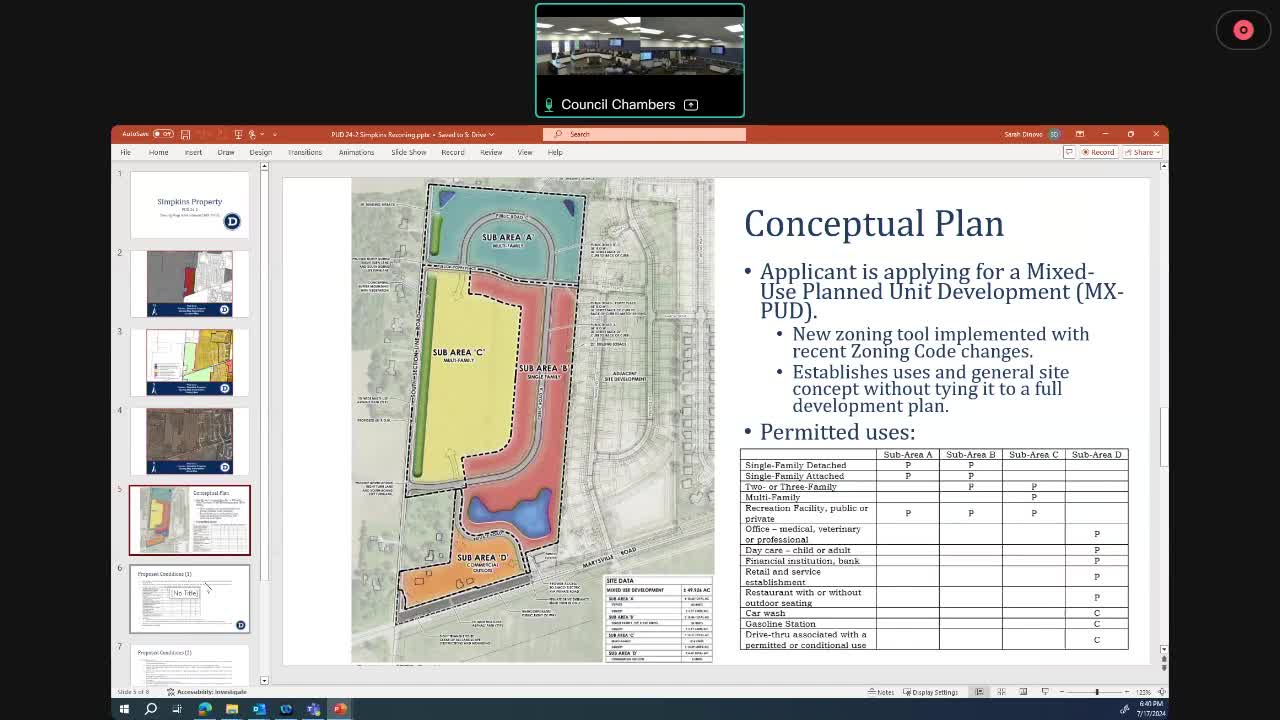The width and height of the screenshot is (1280, 720).
Task: Toggle Accessibility: Investigate in status bar
Action: tap(207, 691)
